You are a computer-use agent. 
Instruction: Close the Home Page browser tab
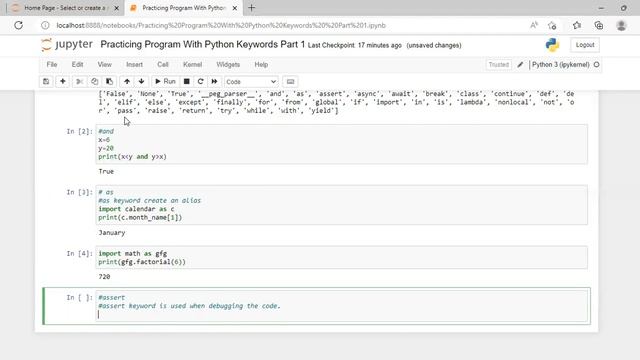pyautogui.click(x=116, y=8)
